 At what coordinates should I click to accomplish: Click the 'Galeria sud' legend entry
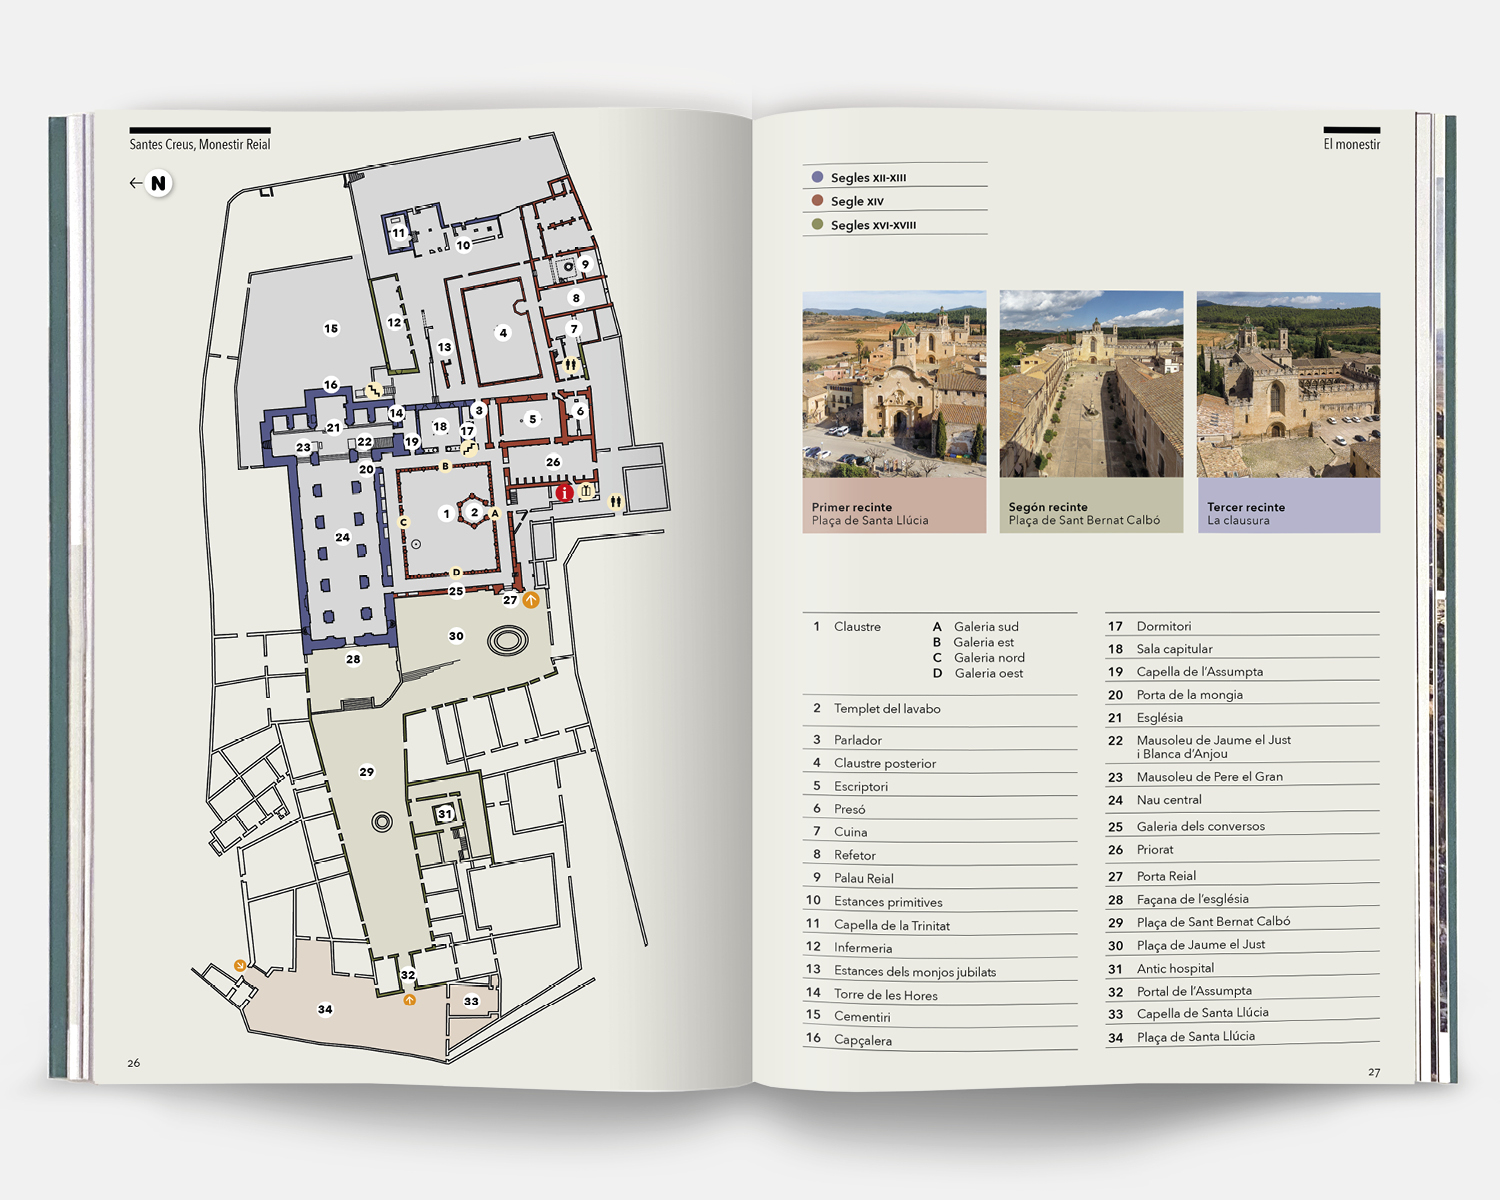click(986, 627)
